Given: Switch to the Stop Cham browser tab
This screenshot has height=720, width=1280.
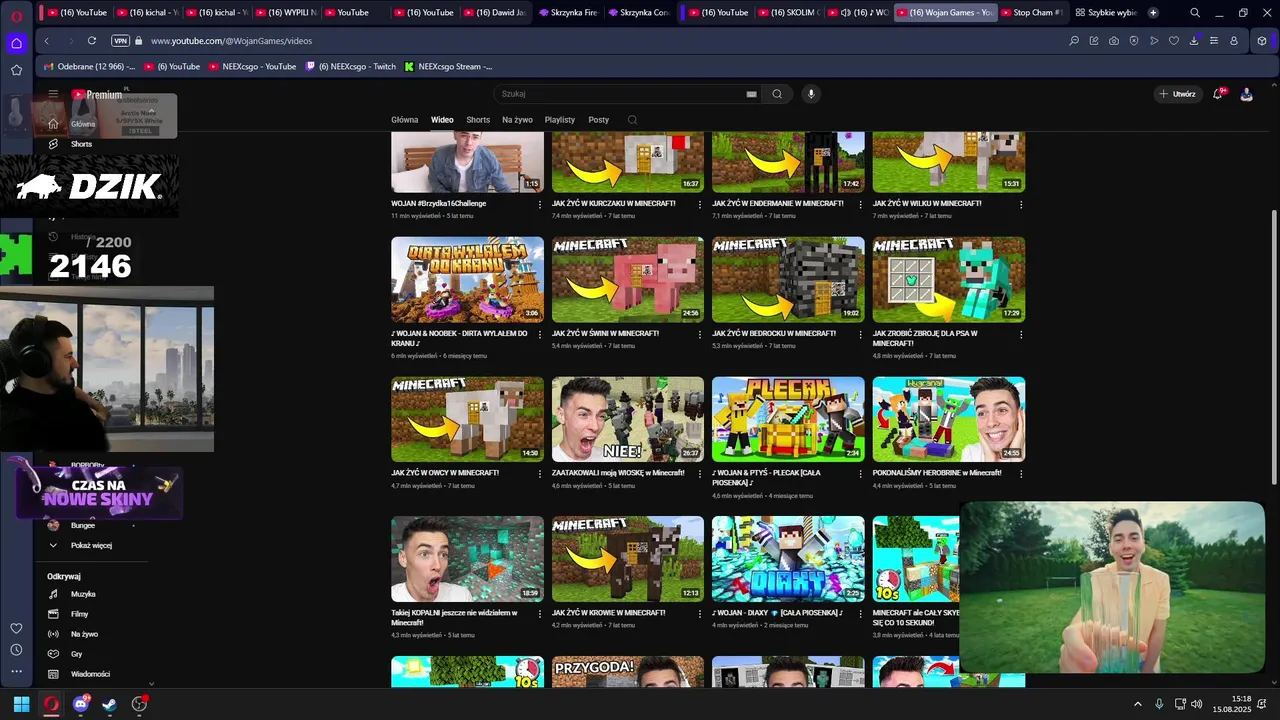Looking at the screenshot, I should (x=1033, y=13).
